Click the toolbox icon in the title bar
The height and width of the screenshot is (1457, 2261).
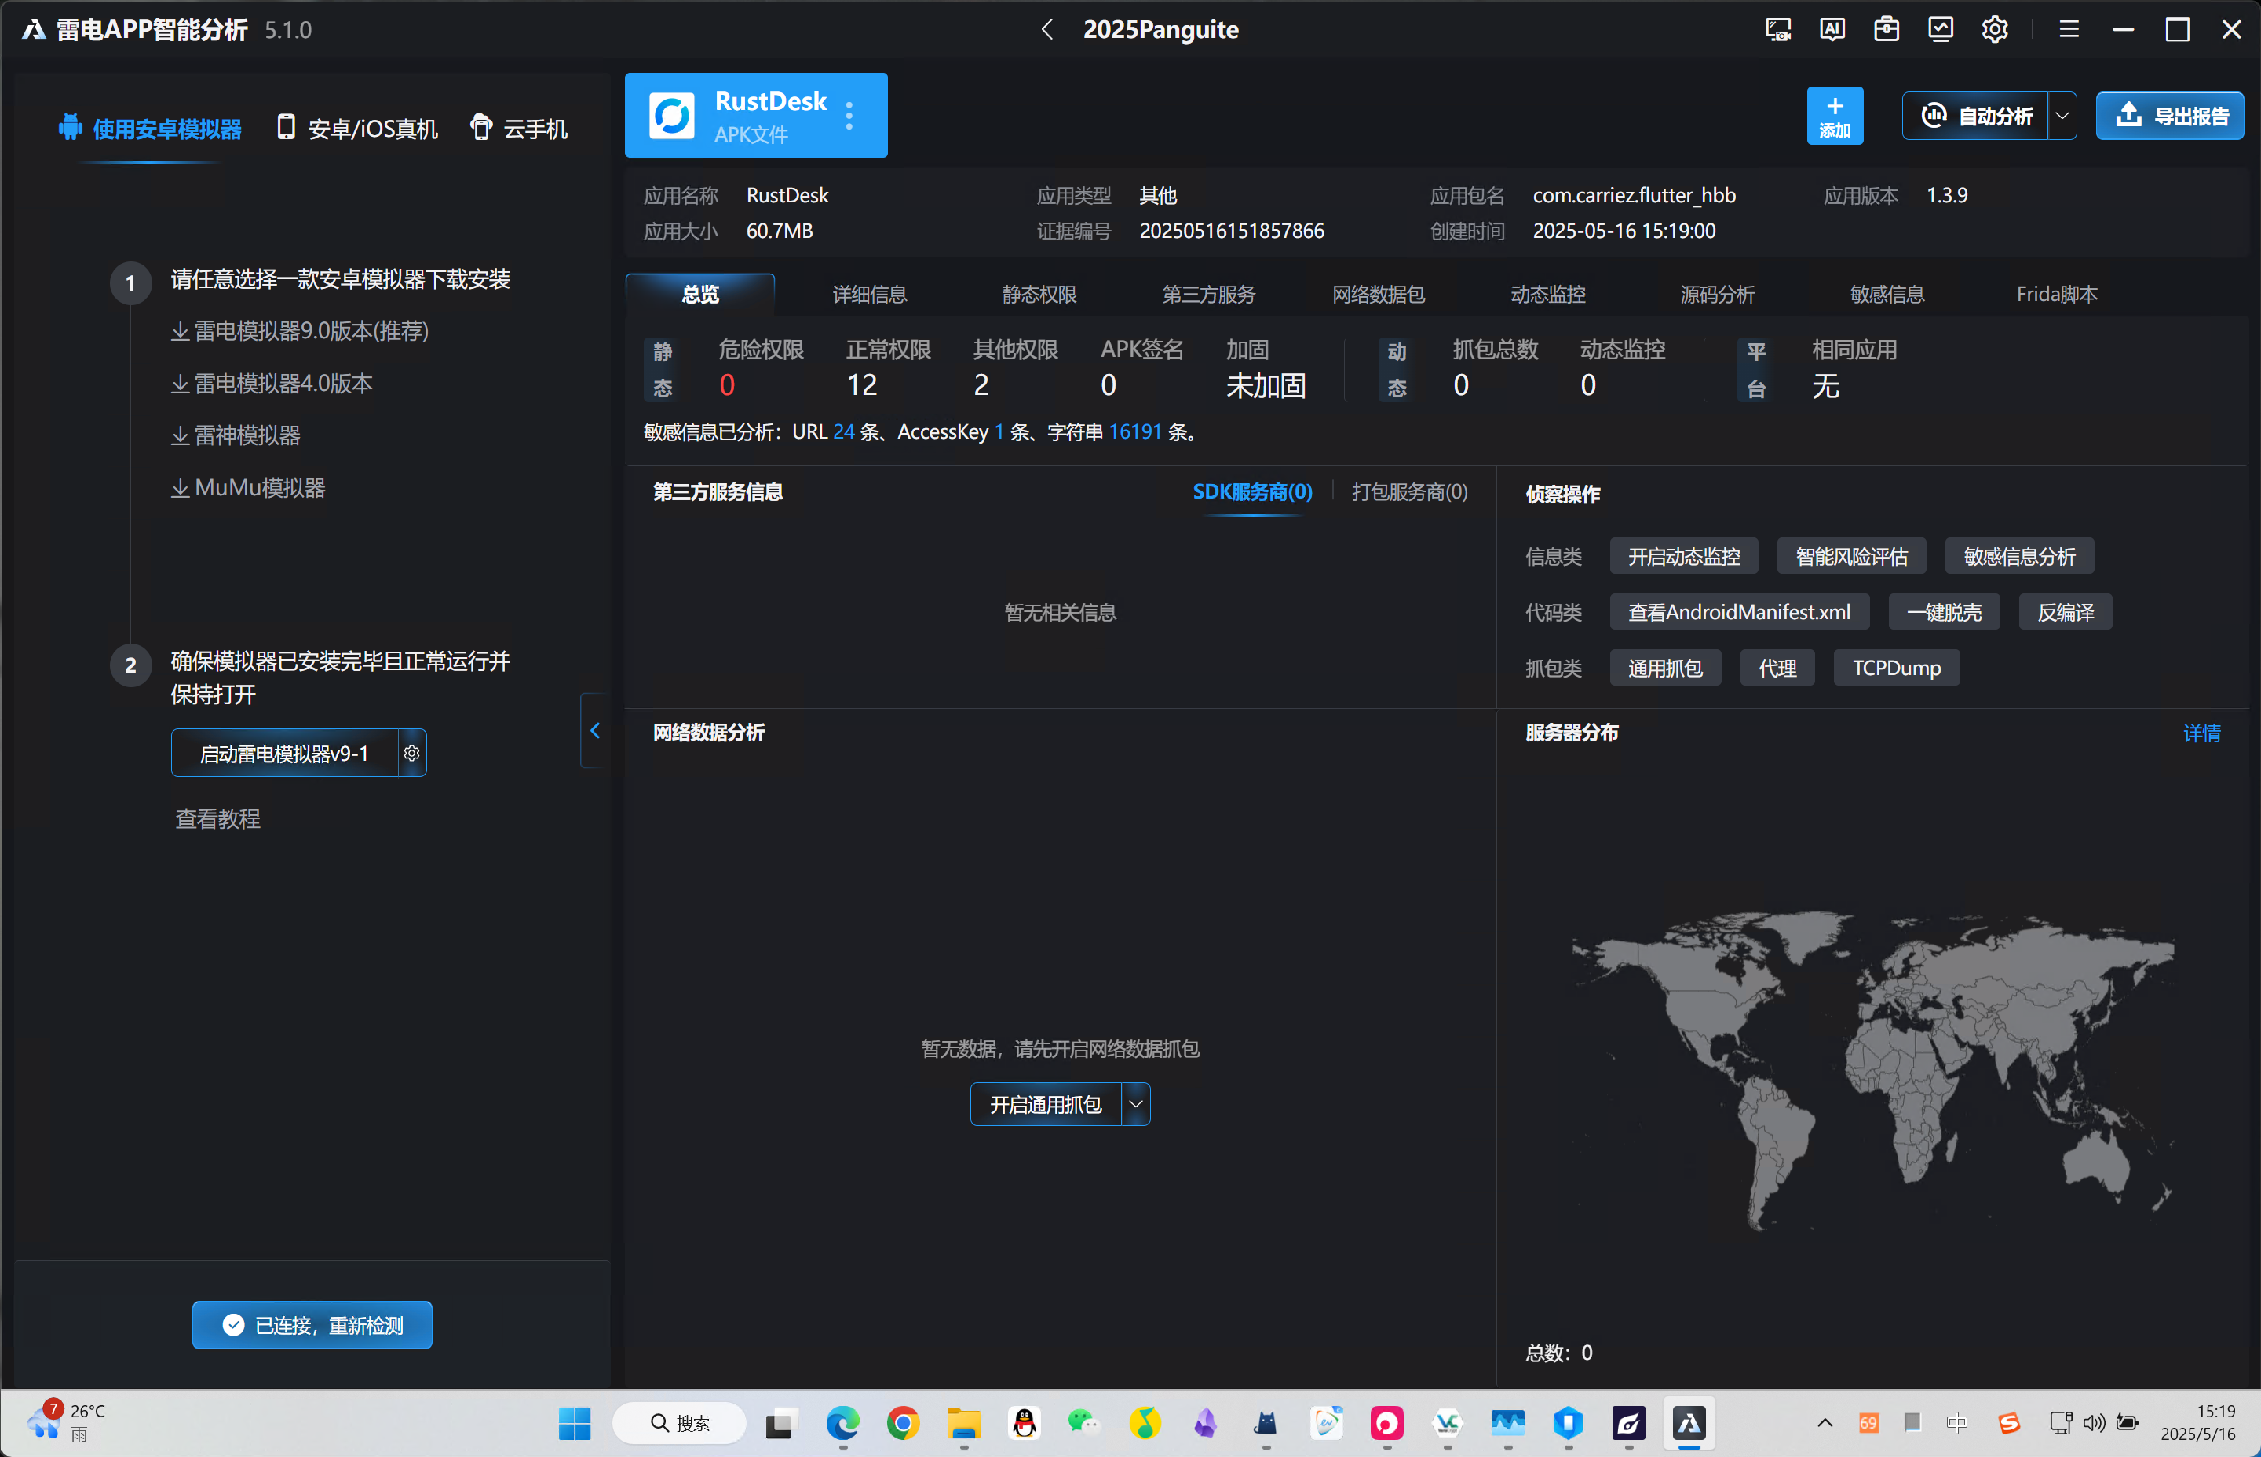point(1886,29)
